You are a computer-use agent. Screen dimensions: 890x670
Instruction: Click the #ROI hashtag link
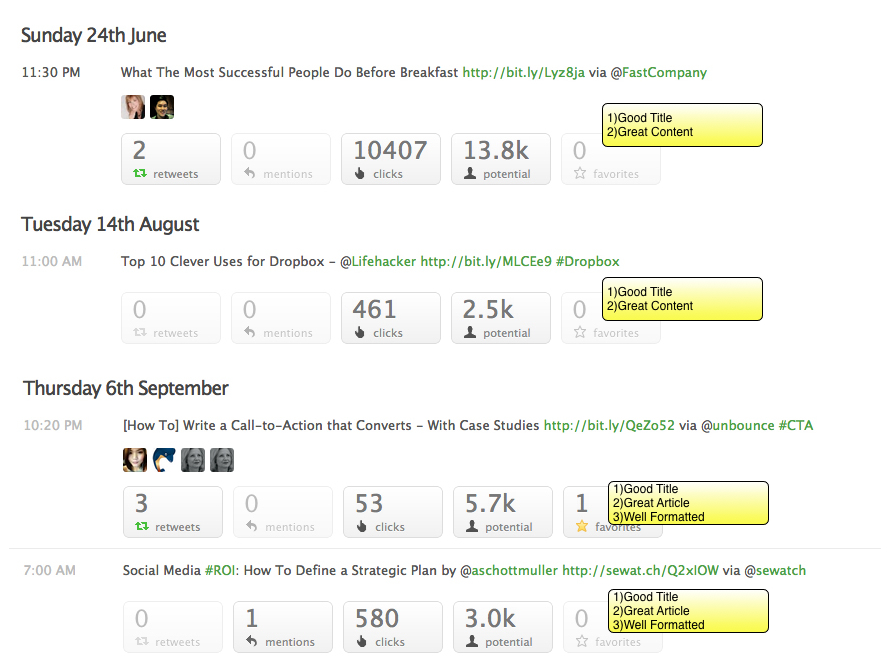220,571
